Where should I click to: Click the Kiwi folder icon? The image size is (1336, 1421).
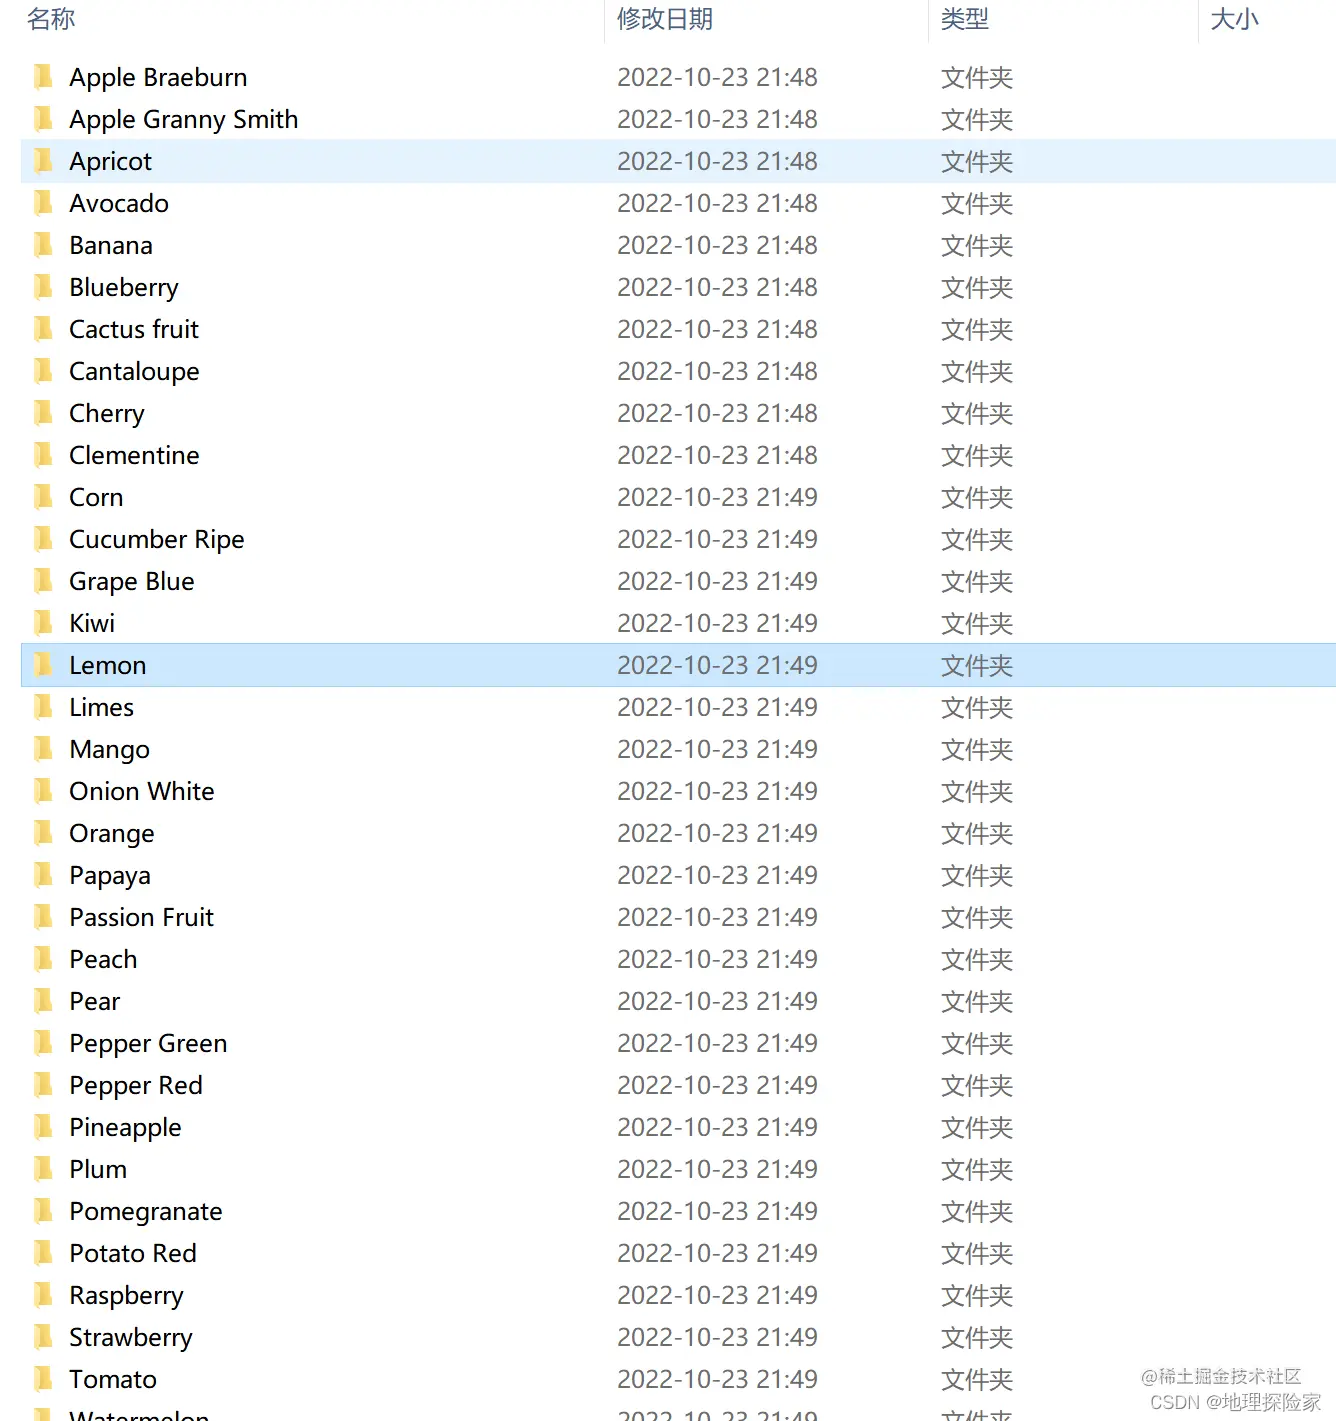click(43, 623)
